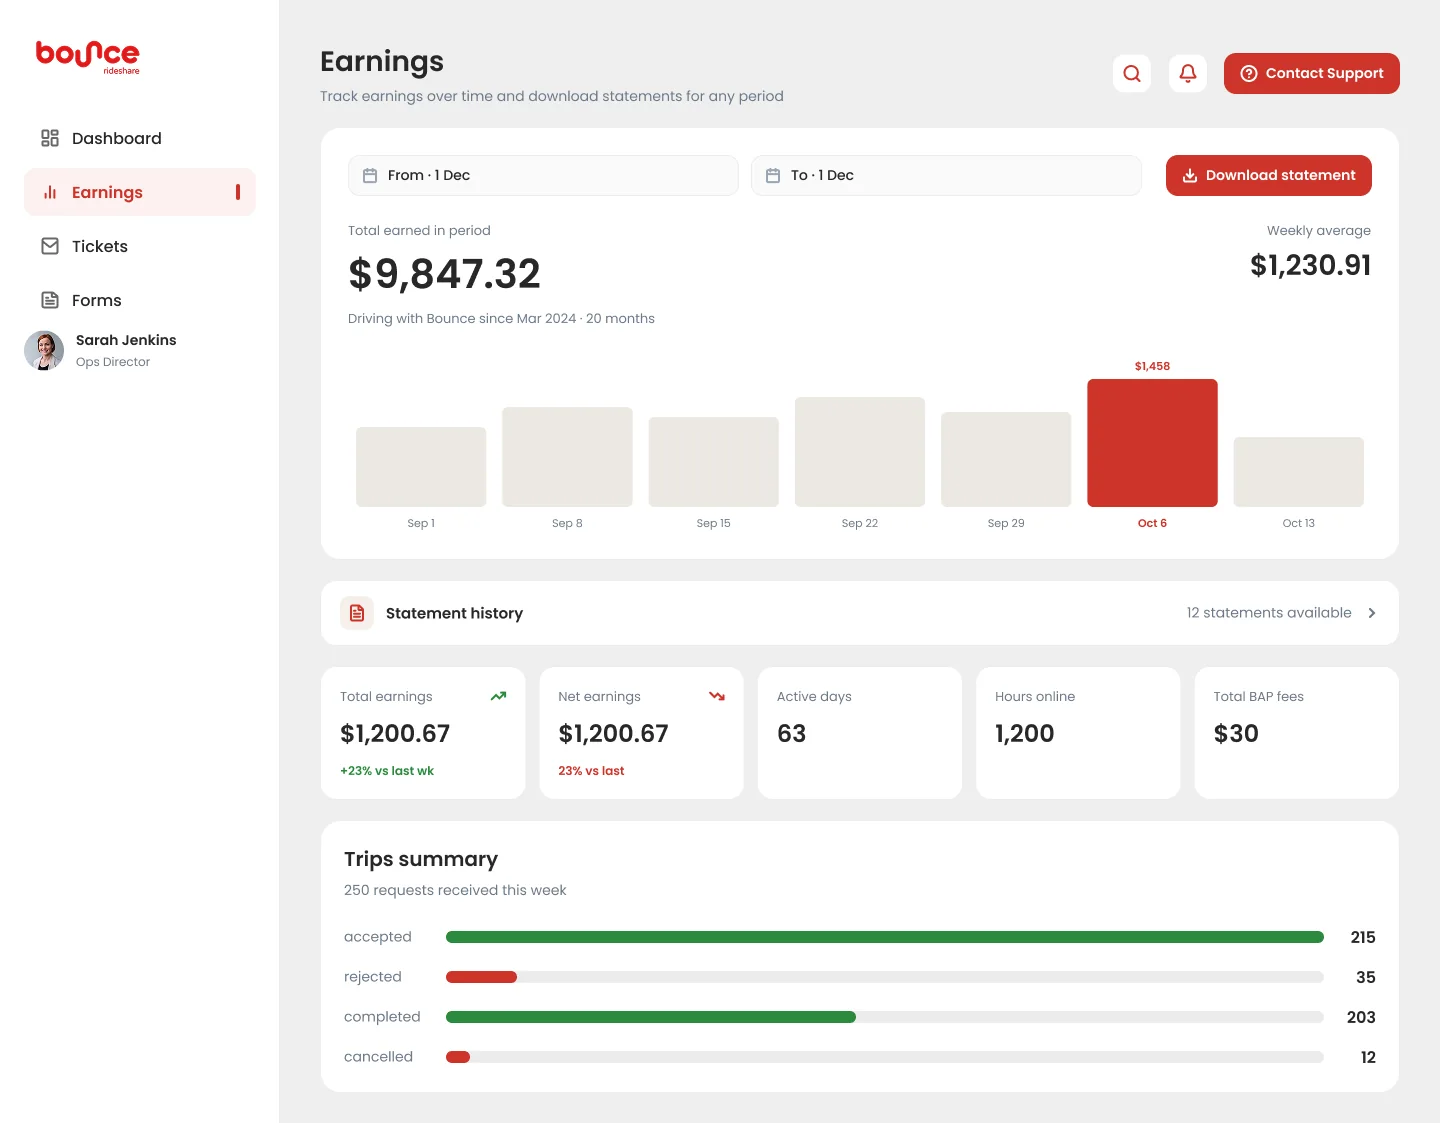Click the Contact Support button
This screenshot has height=1123, width=1440.
coord(1312,73)
